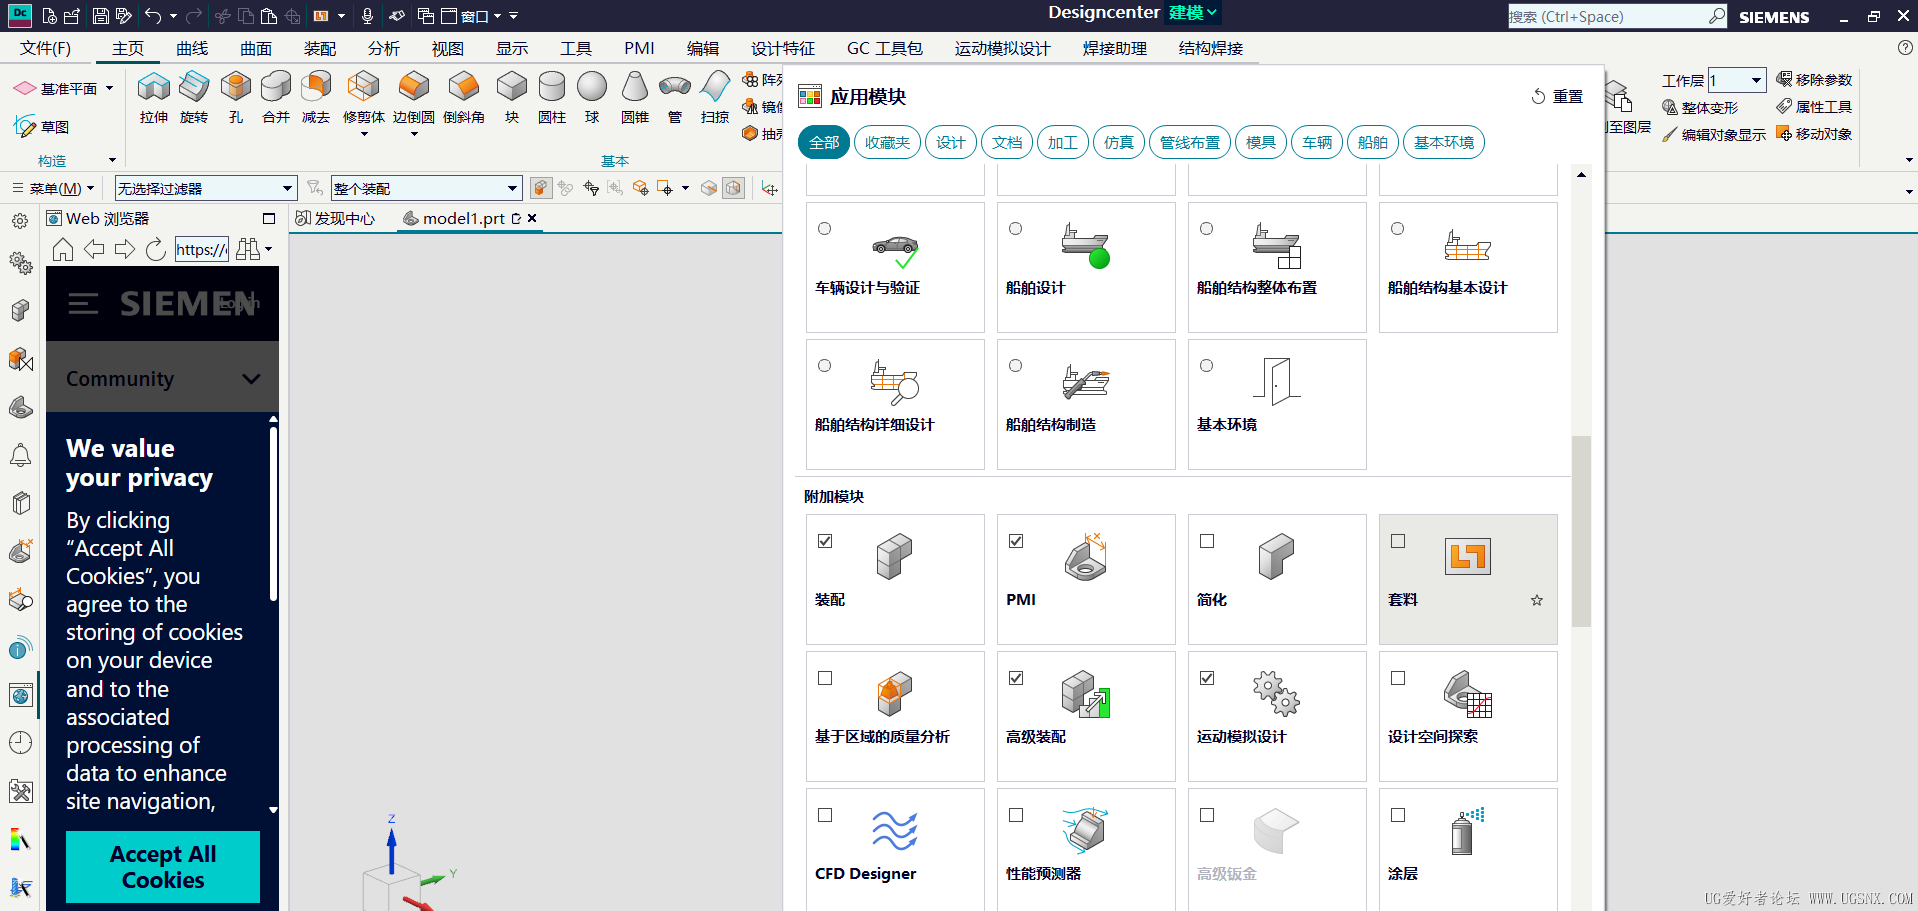Go to home page in Web browser panel

(63, 249)
